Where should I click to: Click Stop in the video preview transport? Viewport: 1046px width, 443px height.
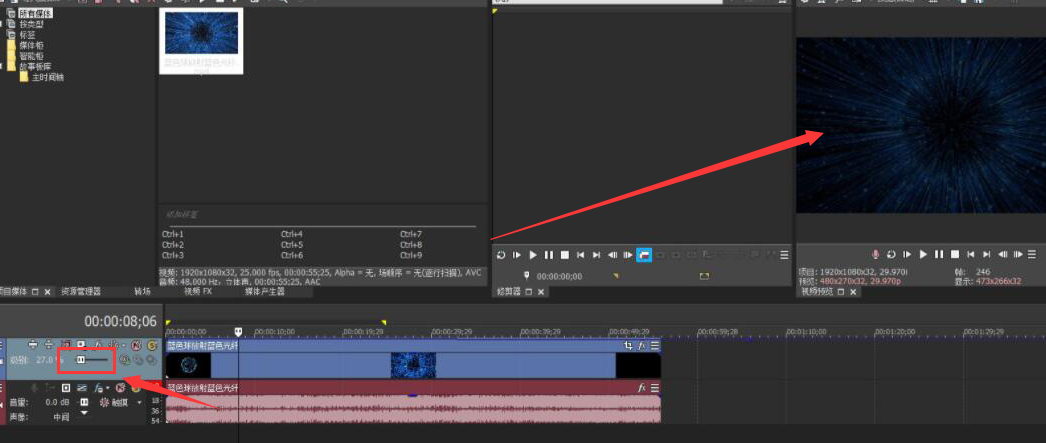pos(955,254)
